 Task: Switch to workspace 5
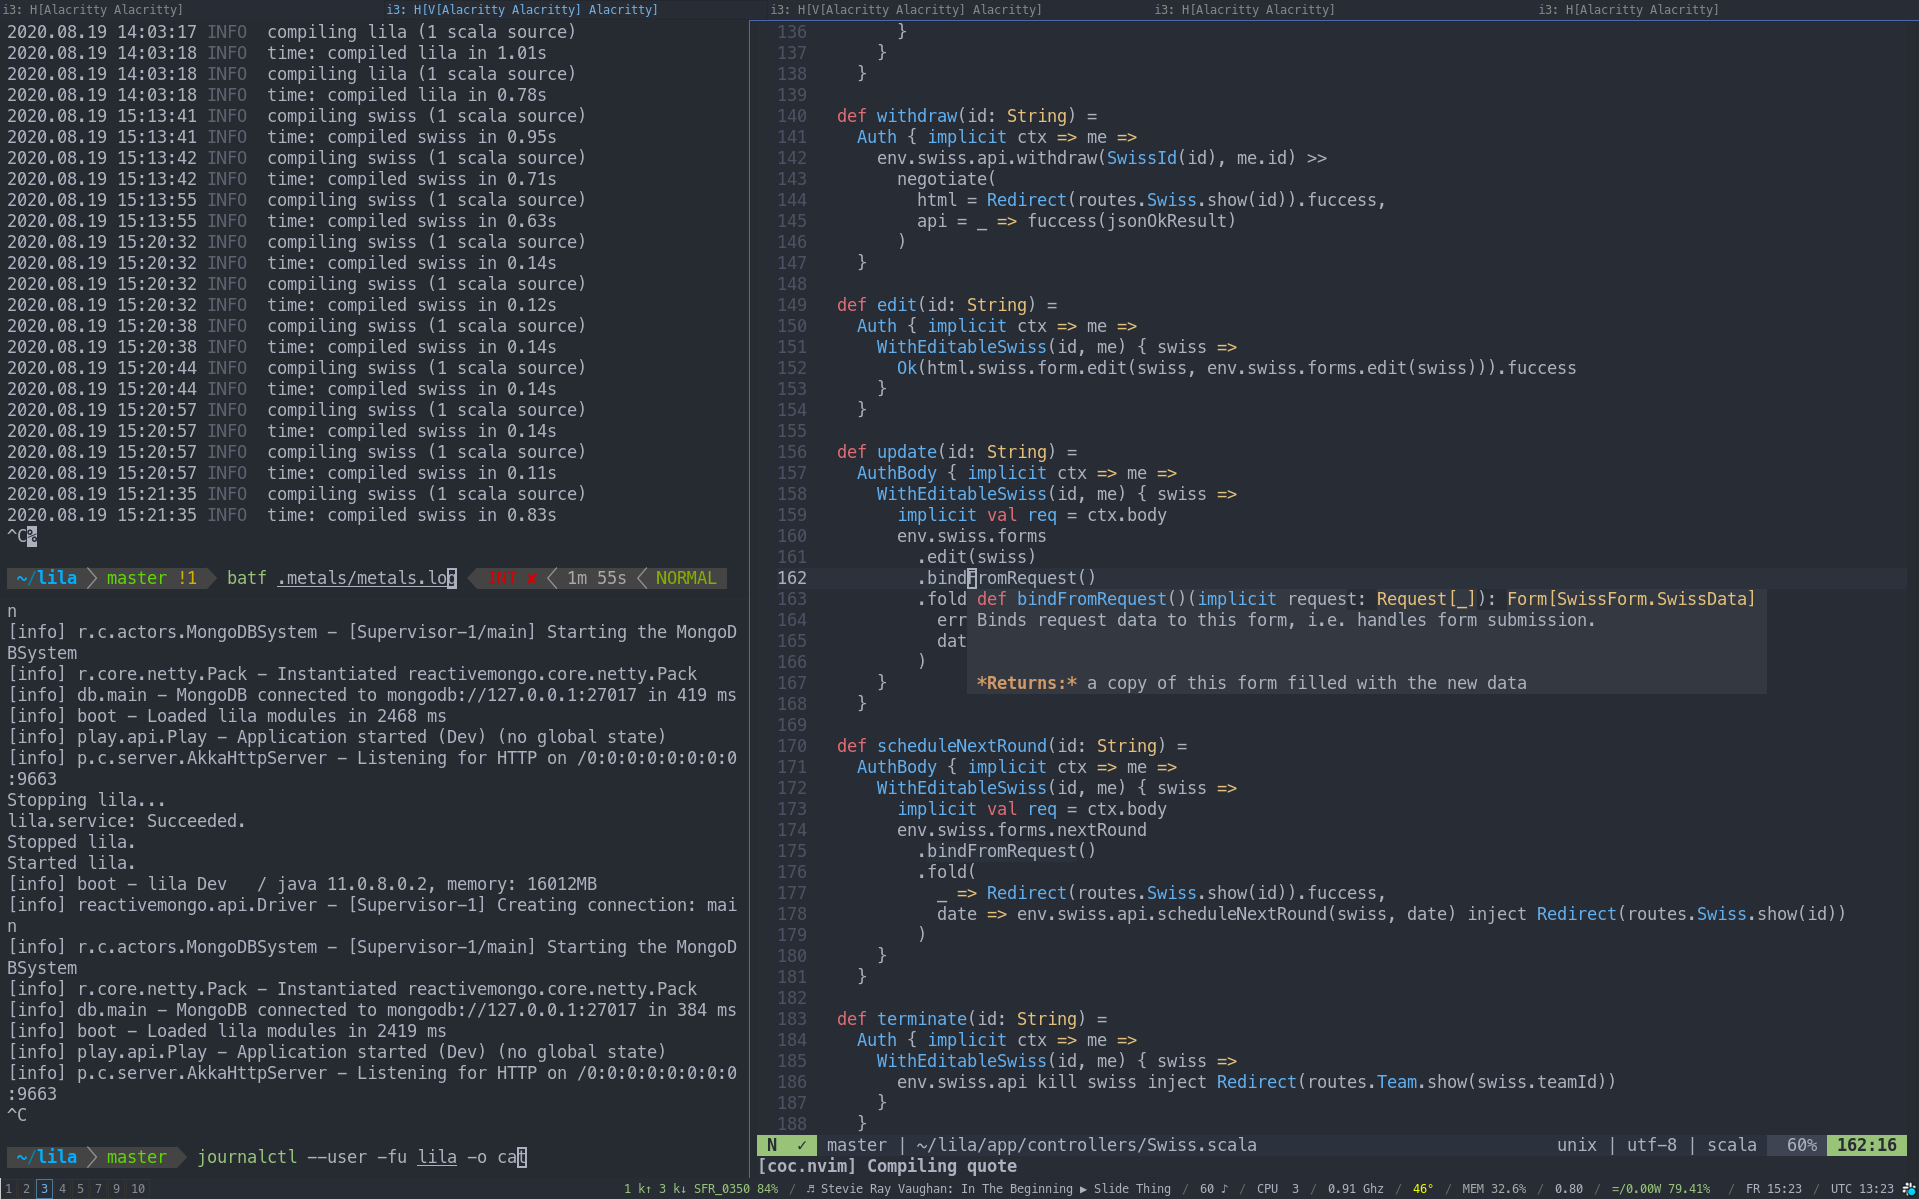pyautogui.click(x=79, y=1188)
